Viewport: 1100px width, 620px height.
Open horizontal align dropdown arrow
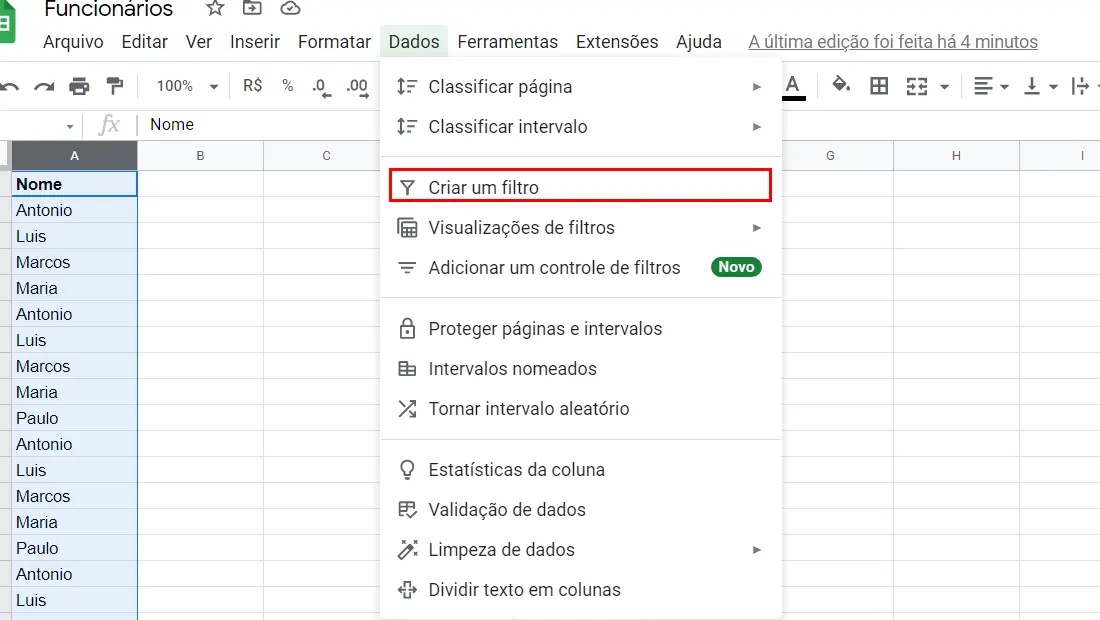pyautogui.click(x=1004, y=87)
